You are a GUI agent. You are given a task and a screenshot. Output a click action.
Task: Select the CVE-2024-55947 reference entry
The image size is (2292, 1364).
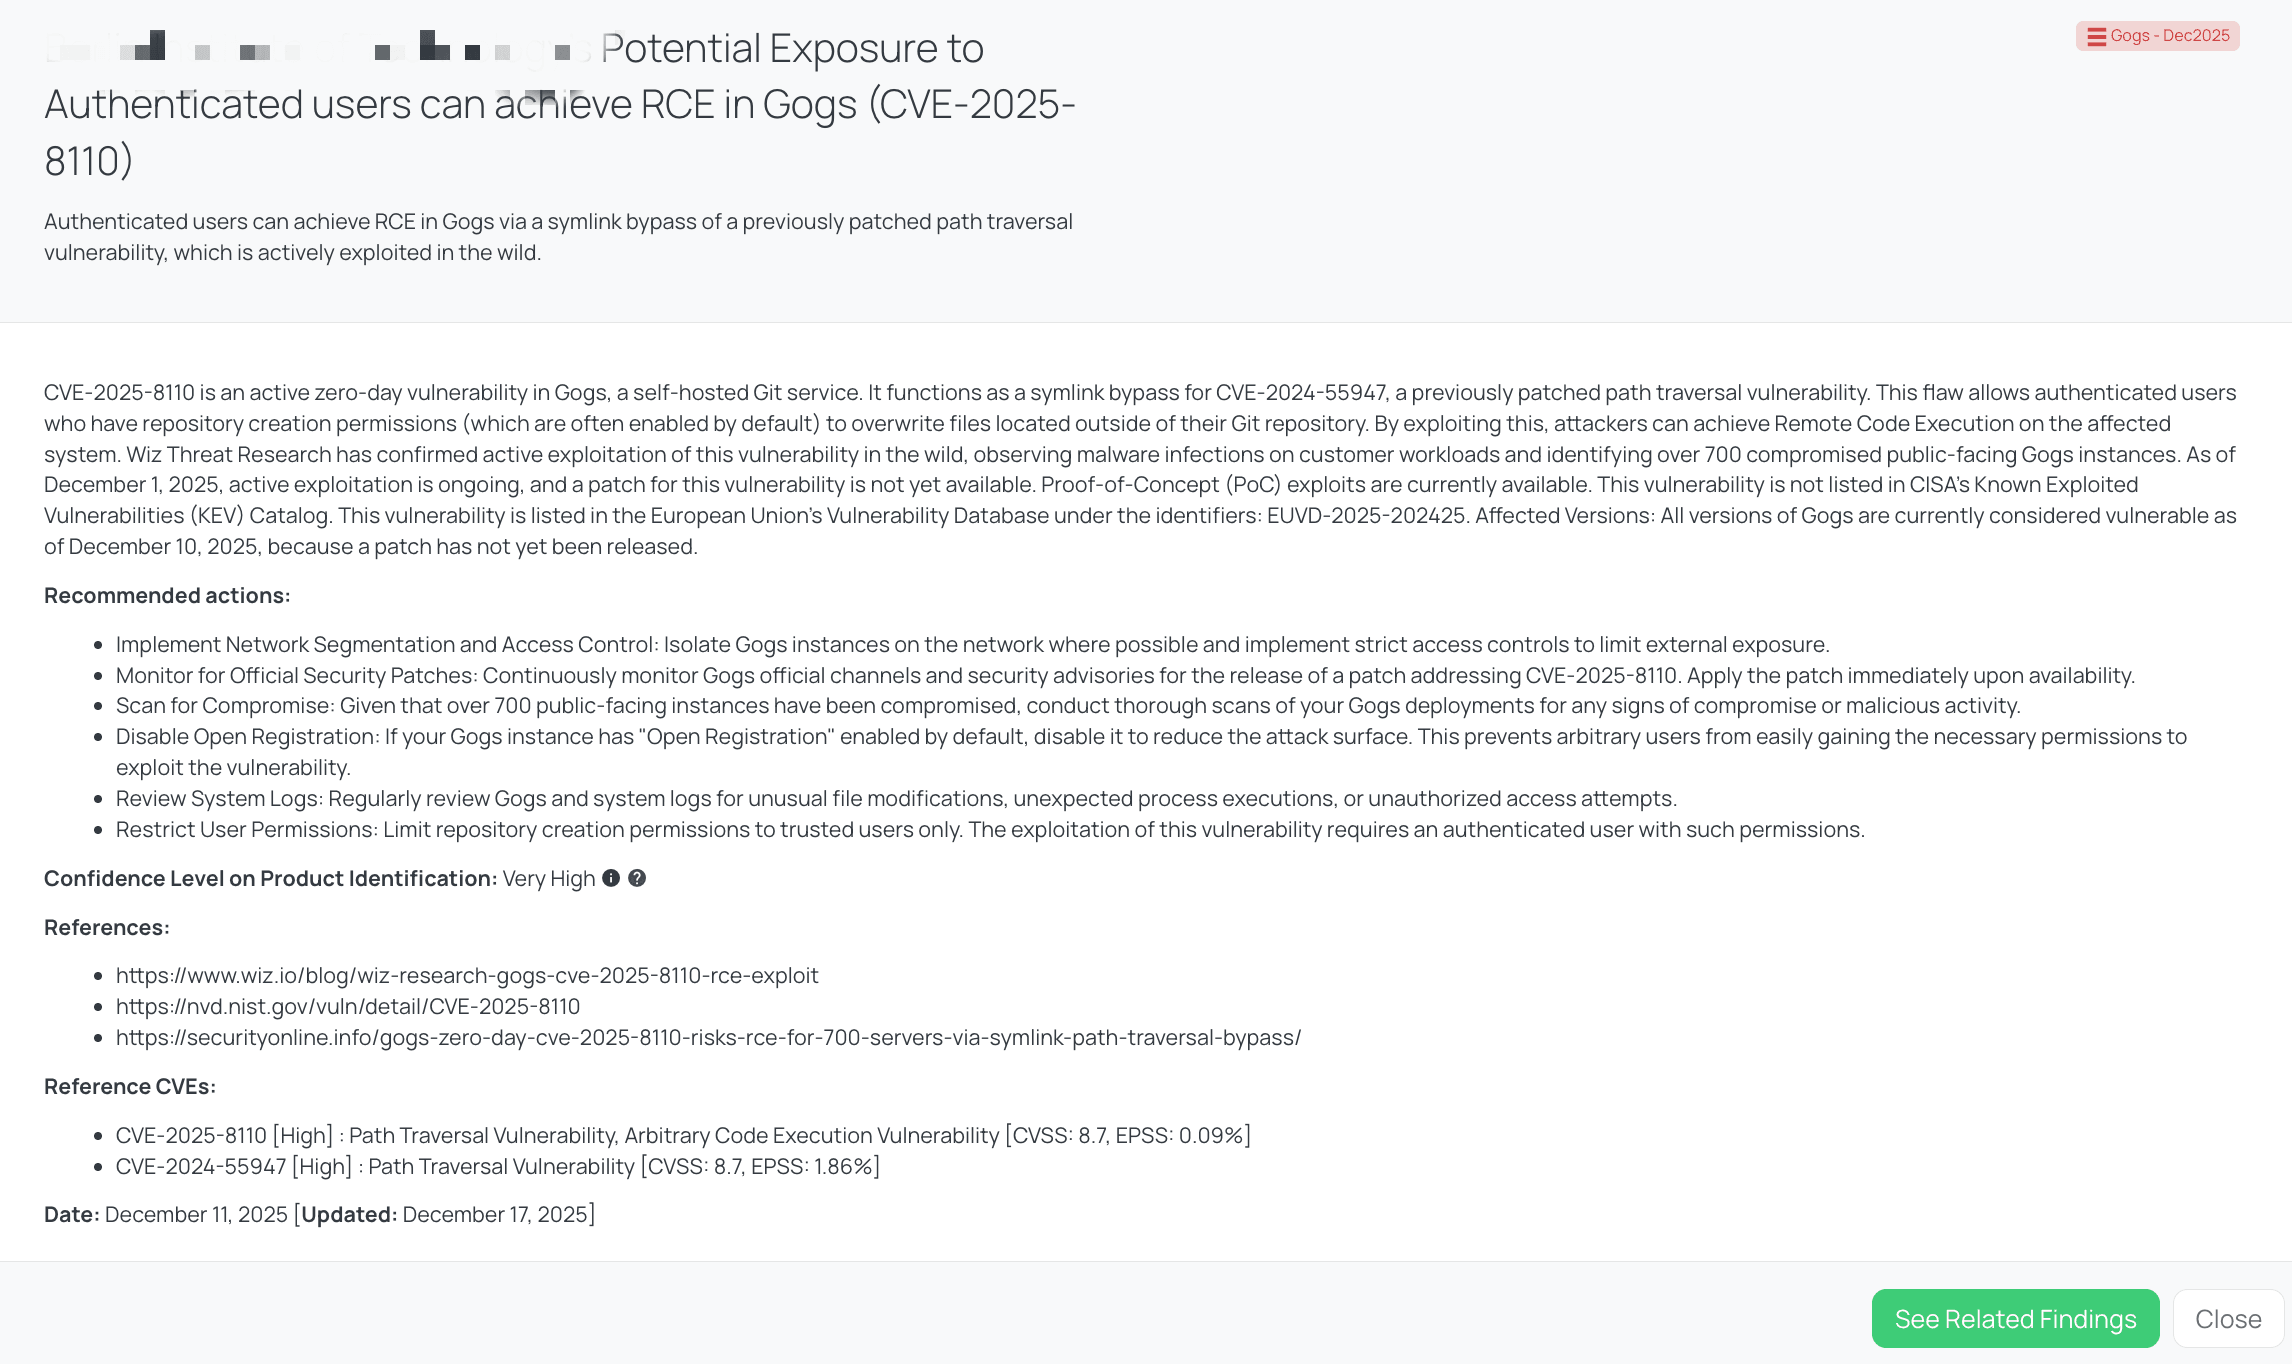tap(497, 1166)
